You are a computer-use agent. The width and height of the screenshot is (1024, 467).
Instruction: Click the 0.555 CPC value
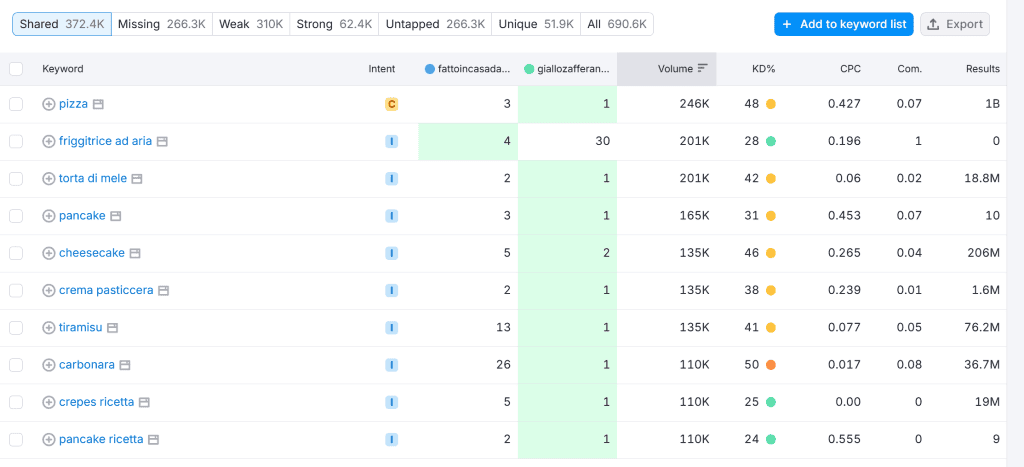(846, 439)
